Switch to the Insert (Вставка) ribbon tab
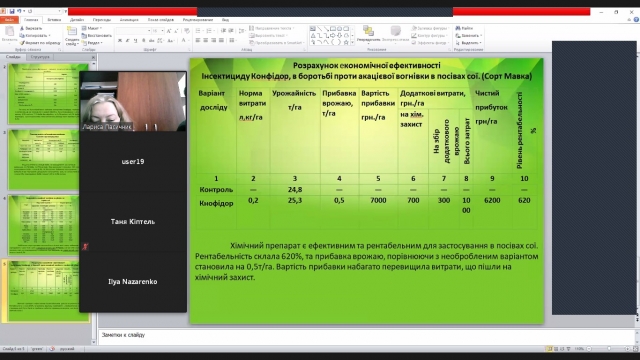Screen dimensions: 640x360 pos(54,20)
